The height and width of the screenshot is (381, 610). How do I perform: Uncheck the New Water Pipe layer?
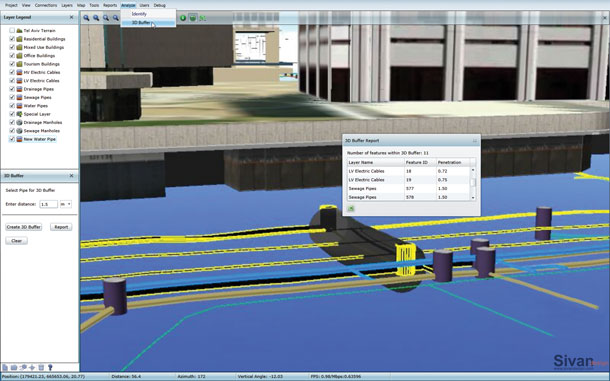(x=12, y=139)
